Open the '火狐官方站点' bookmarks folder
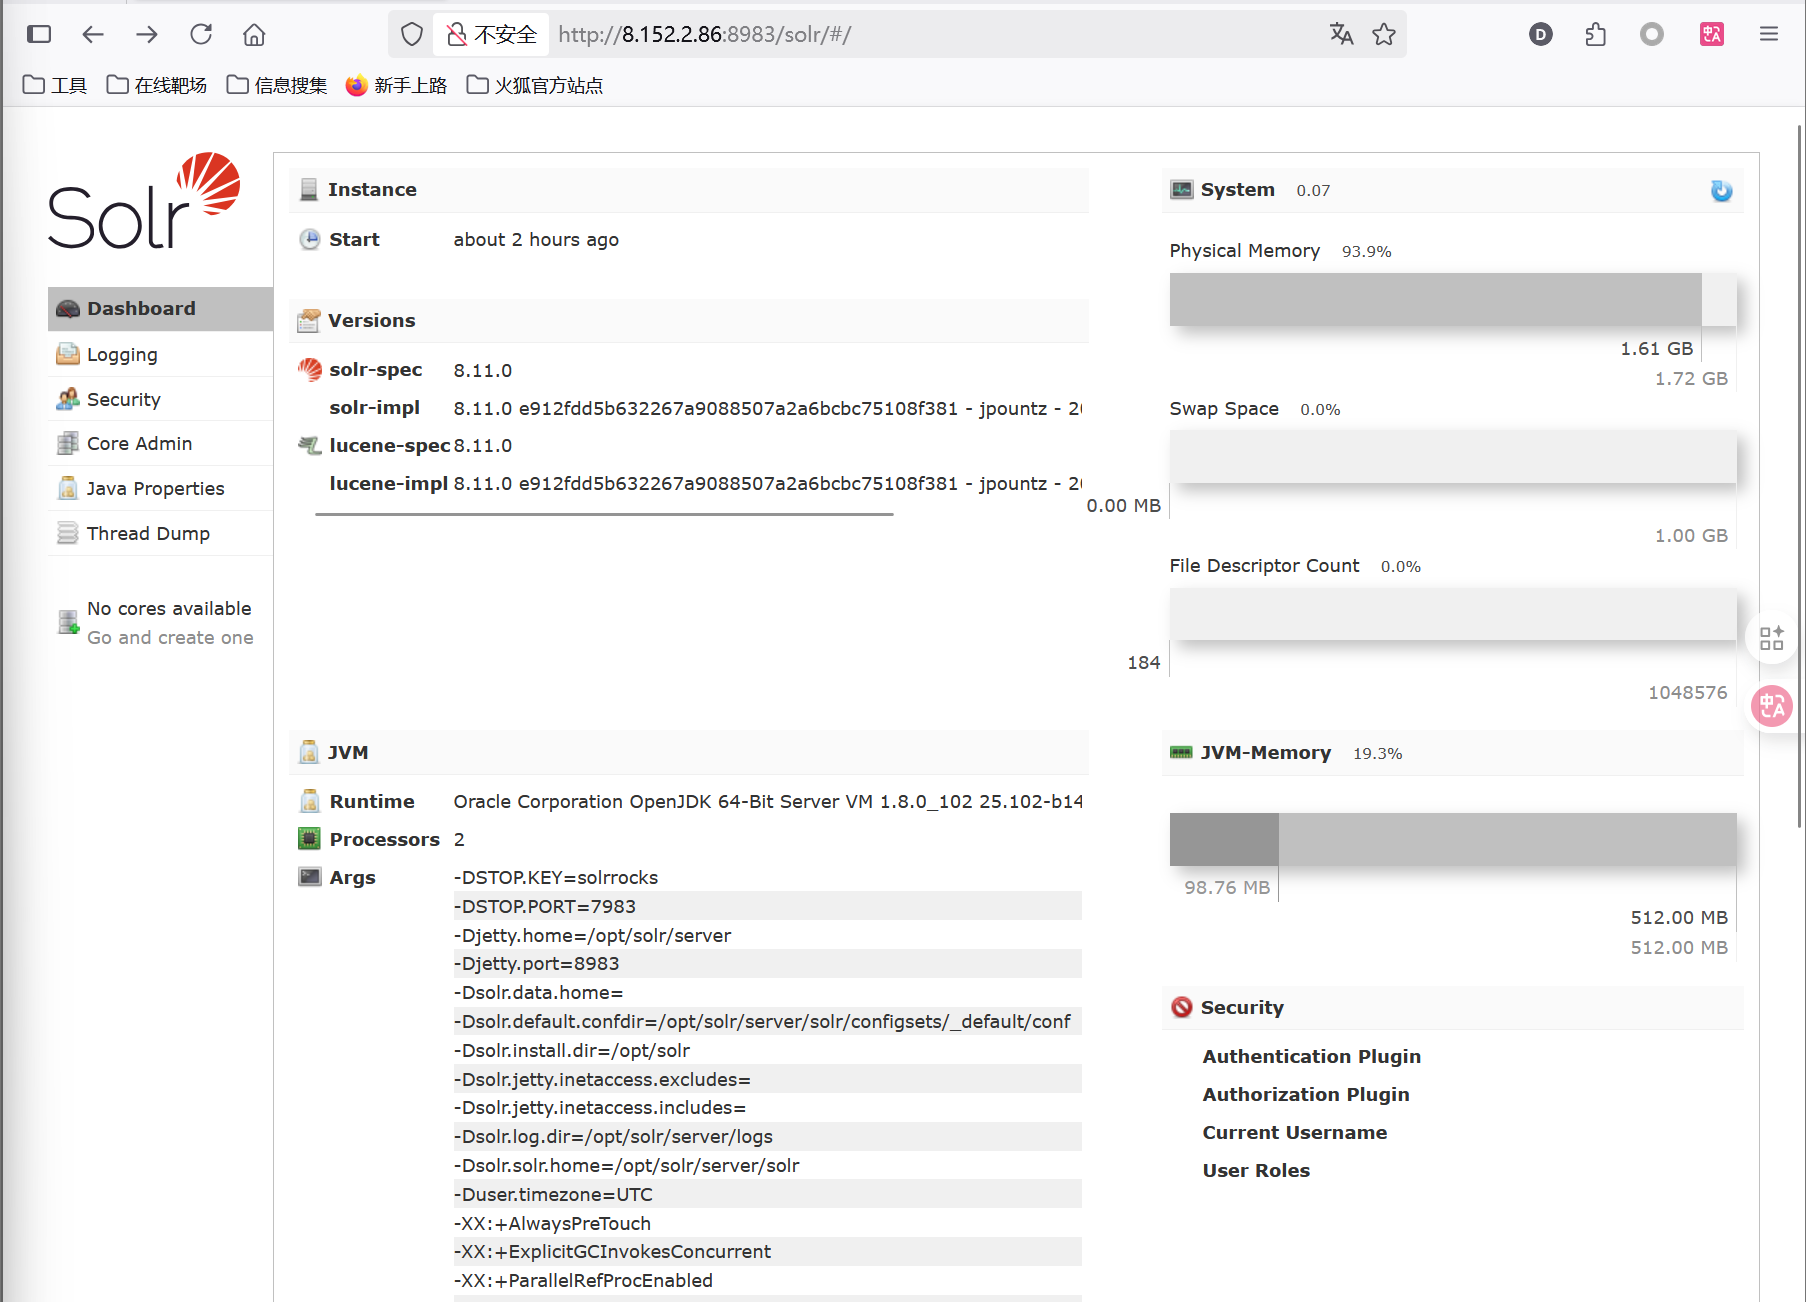 535,85
